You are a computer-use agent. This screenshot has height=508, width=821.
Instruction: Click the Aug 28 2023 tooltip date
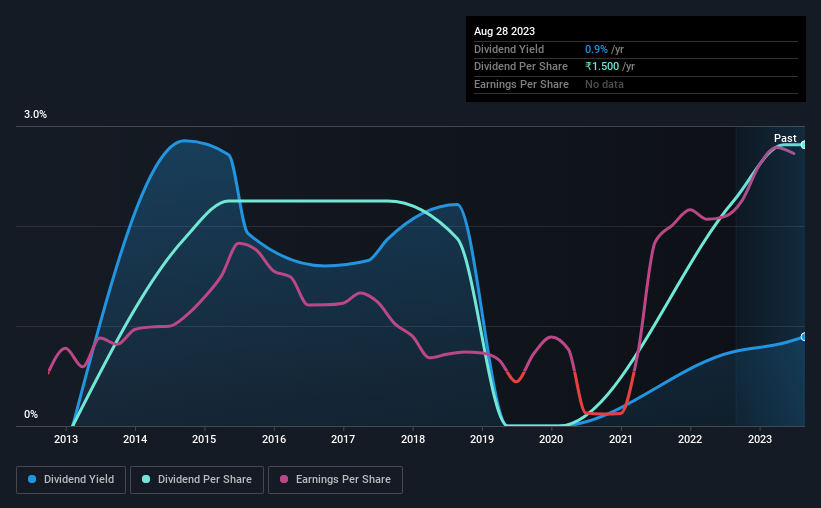(x=504, y=31)
